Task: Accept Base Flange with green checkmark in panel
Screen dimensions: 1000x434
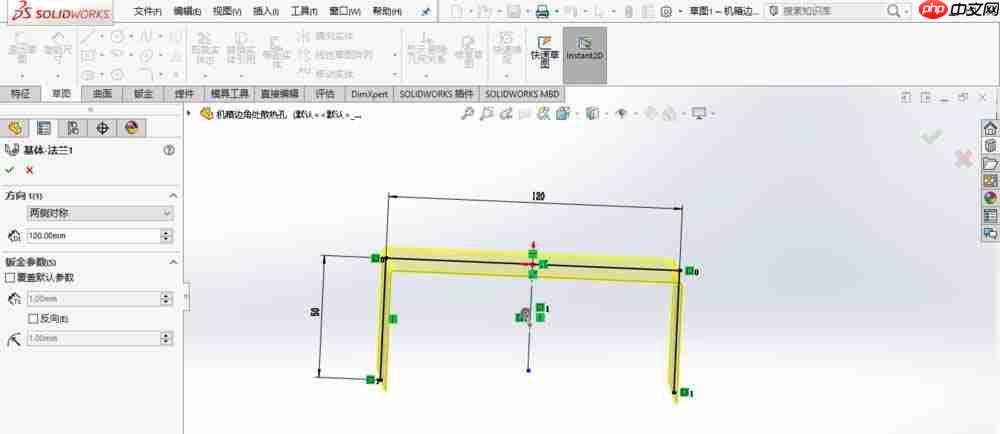Action: 9,170
